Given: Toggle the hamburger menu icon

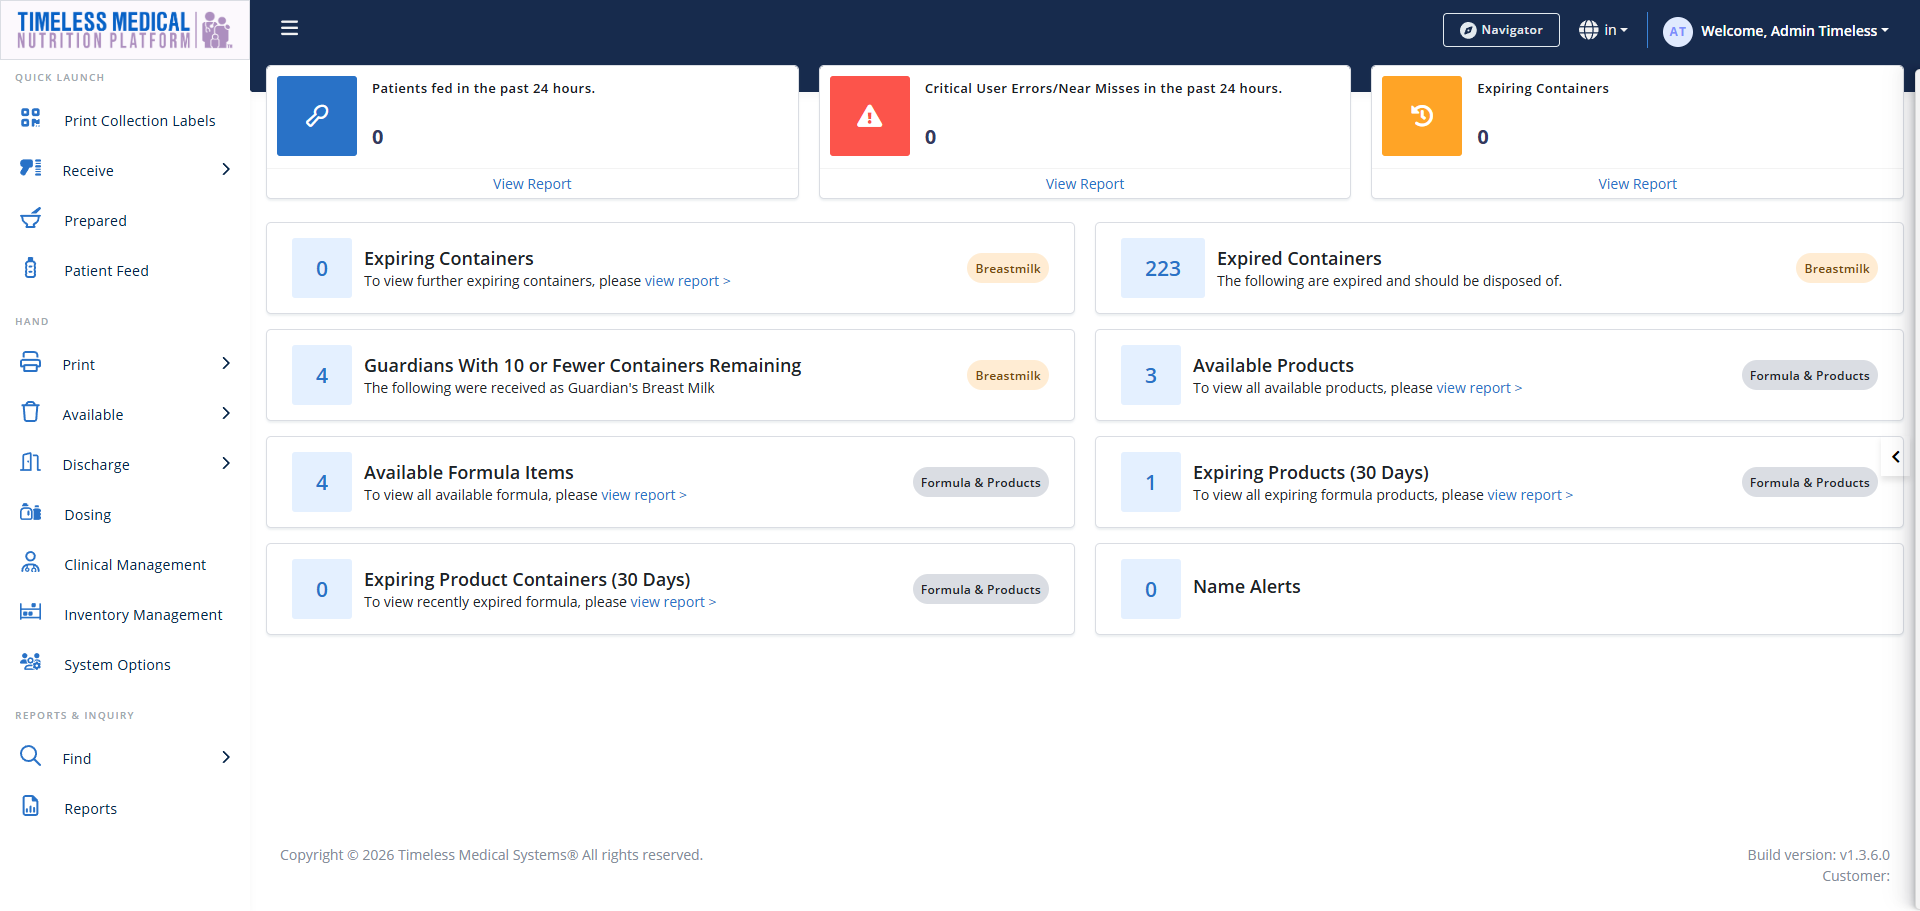Looking at the screenshot, I should coord(290,28).
